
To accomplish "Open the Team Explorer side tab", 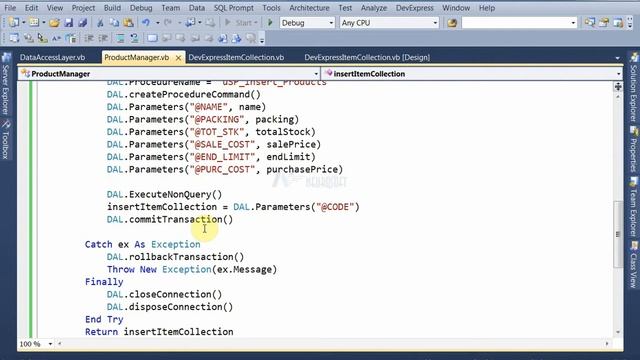I will (633, 207).
